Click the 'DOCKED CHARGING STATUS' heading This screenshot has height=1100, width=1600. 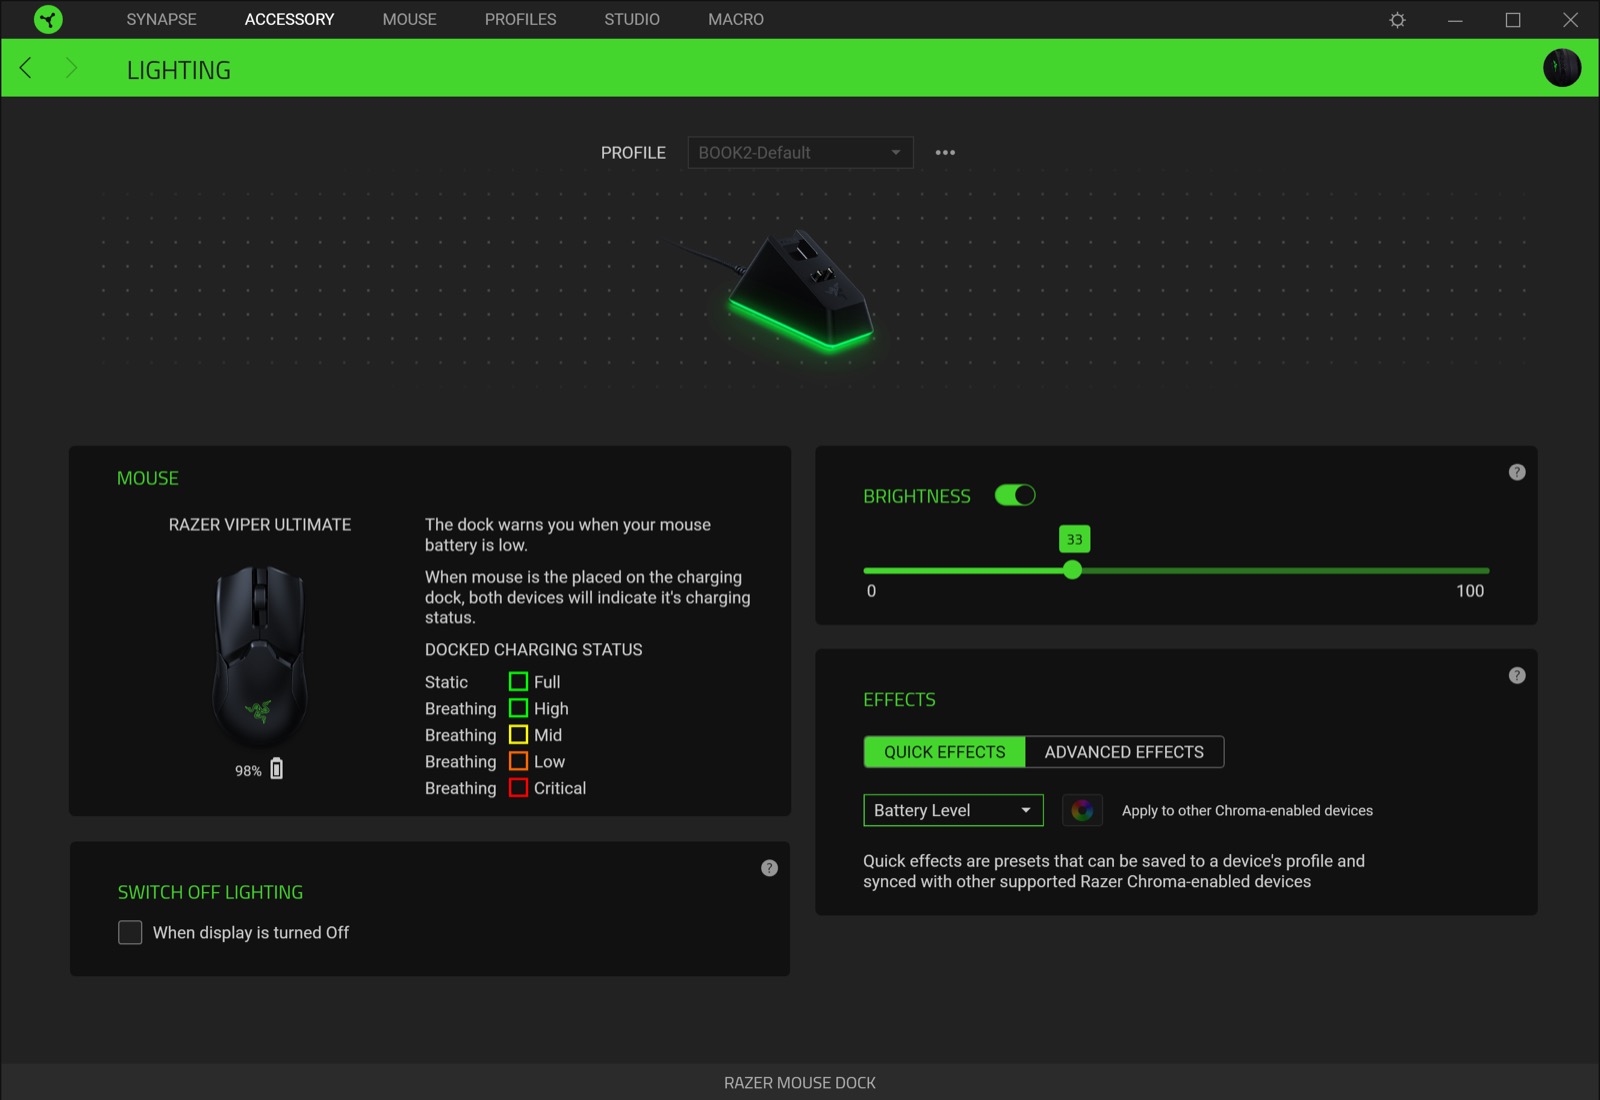[x=533, y=650]
